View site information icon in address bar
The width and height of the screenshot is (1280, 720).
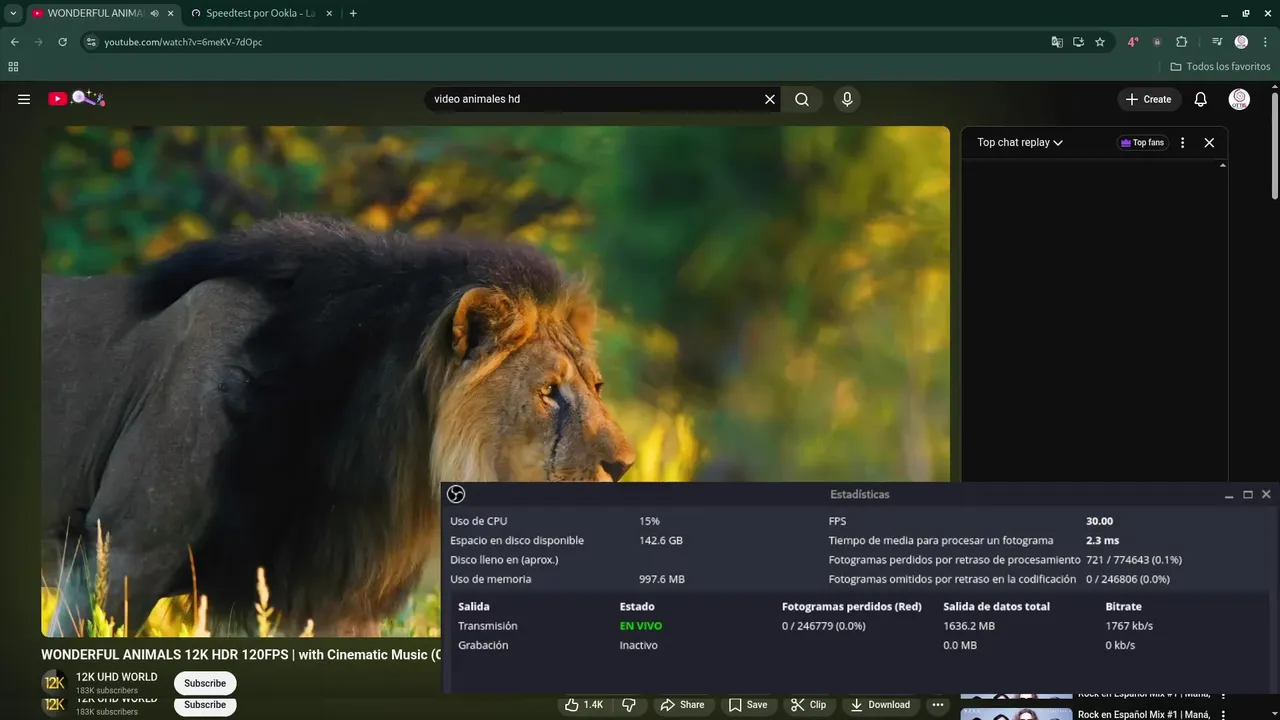tap(91, 42)
